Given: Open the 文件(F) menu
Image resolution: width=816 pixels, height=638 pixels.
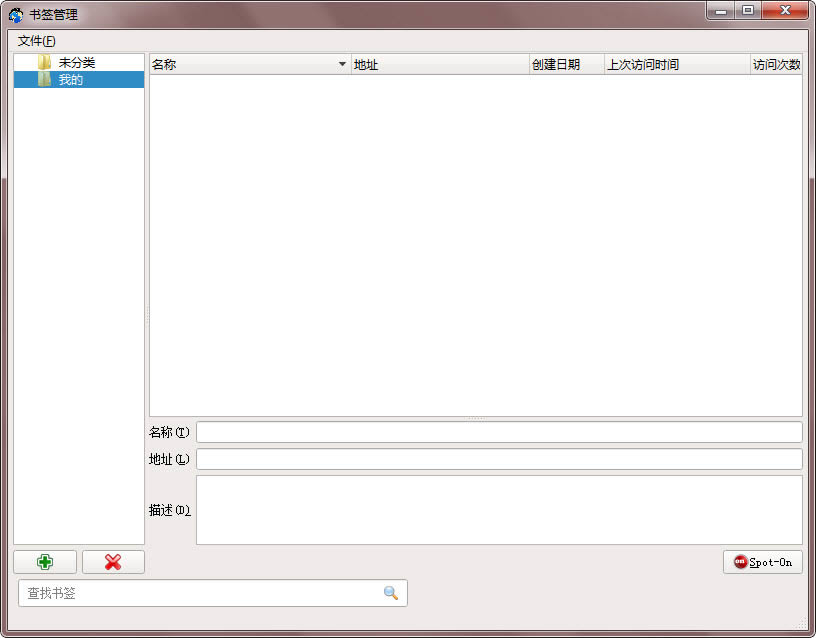Looking at the screenshot, I should pyautogui.click(x=36, y=41).
